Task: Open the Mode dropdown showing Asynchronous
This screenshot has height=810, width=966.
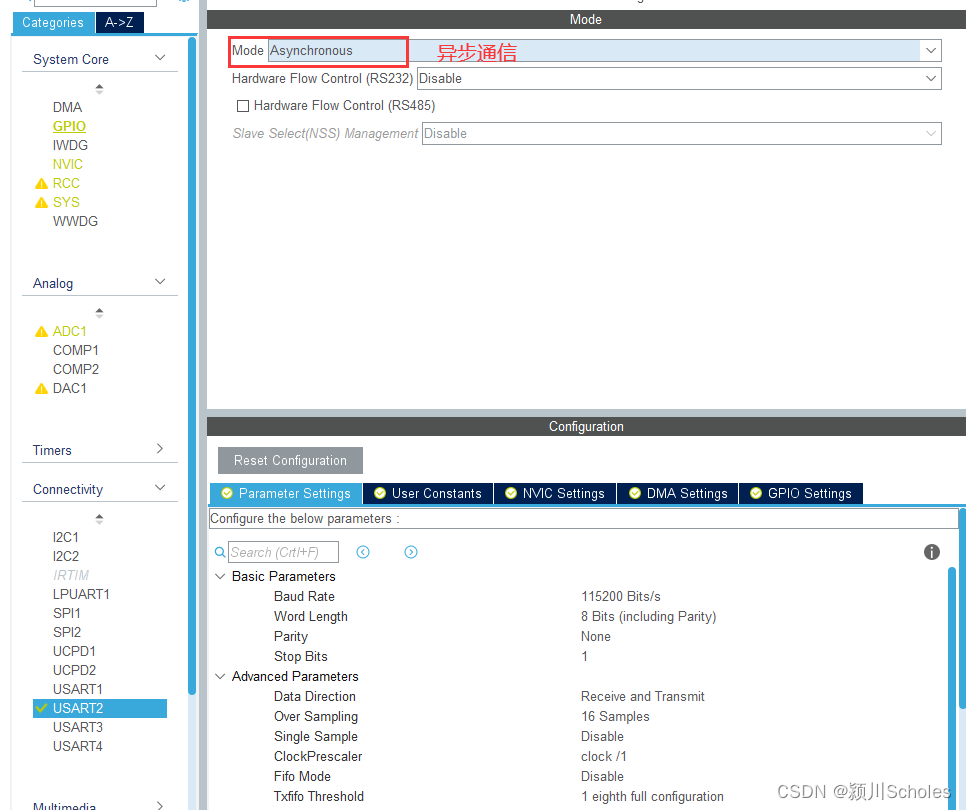Action: pyautogui.click(x=931, y=50)
